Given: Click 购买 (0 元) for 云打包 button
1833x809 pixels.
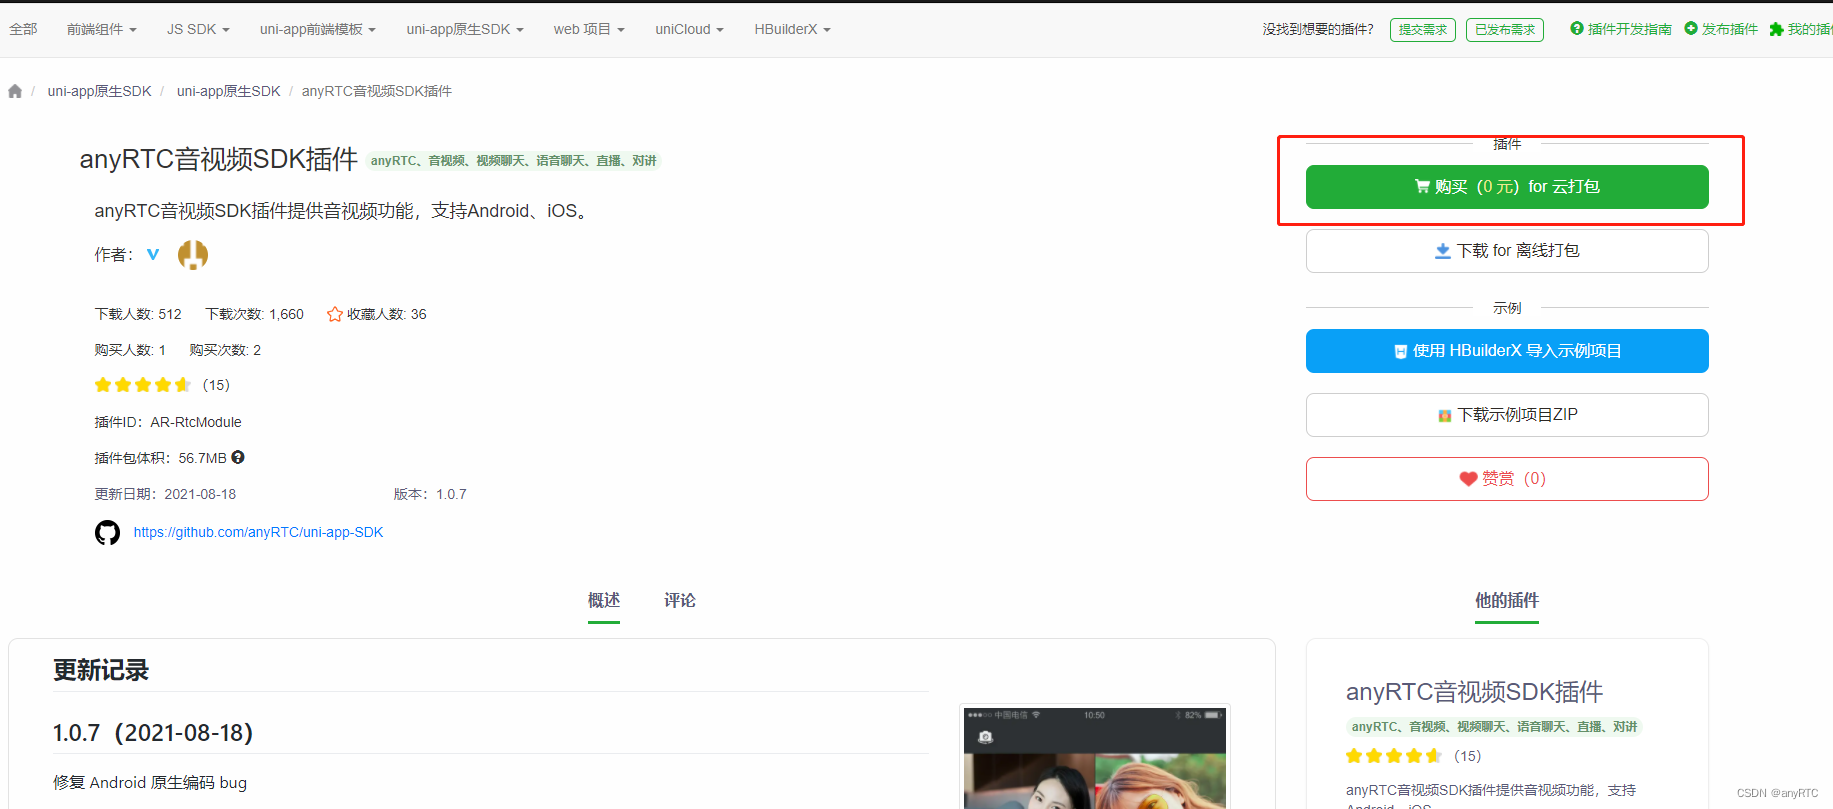Looking at the screenshot, I should (1507, 187).
